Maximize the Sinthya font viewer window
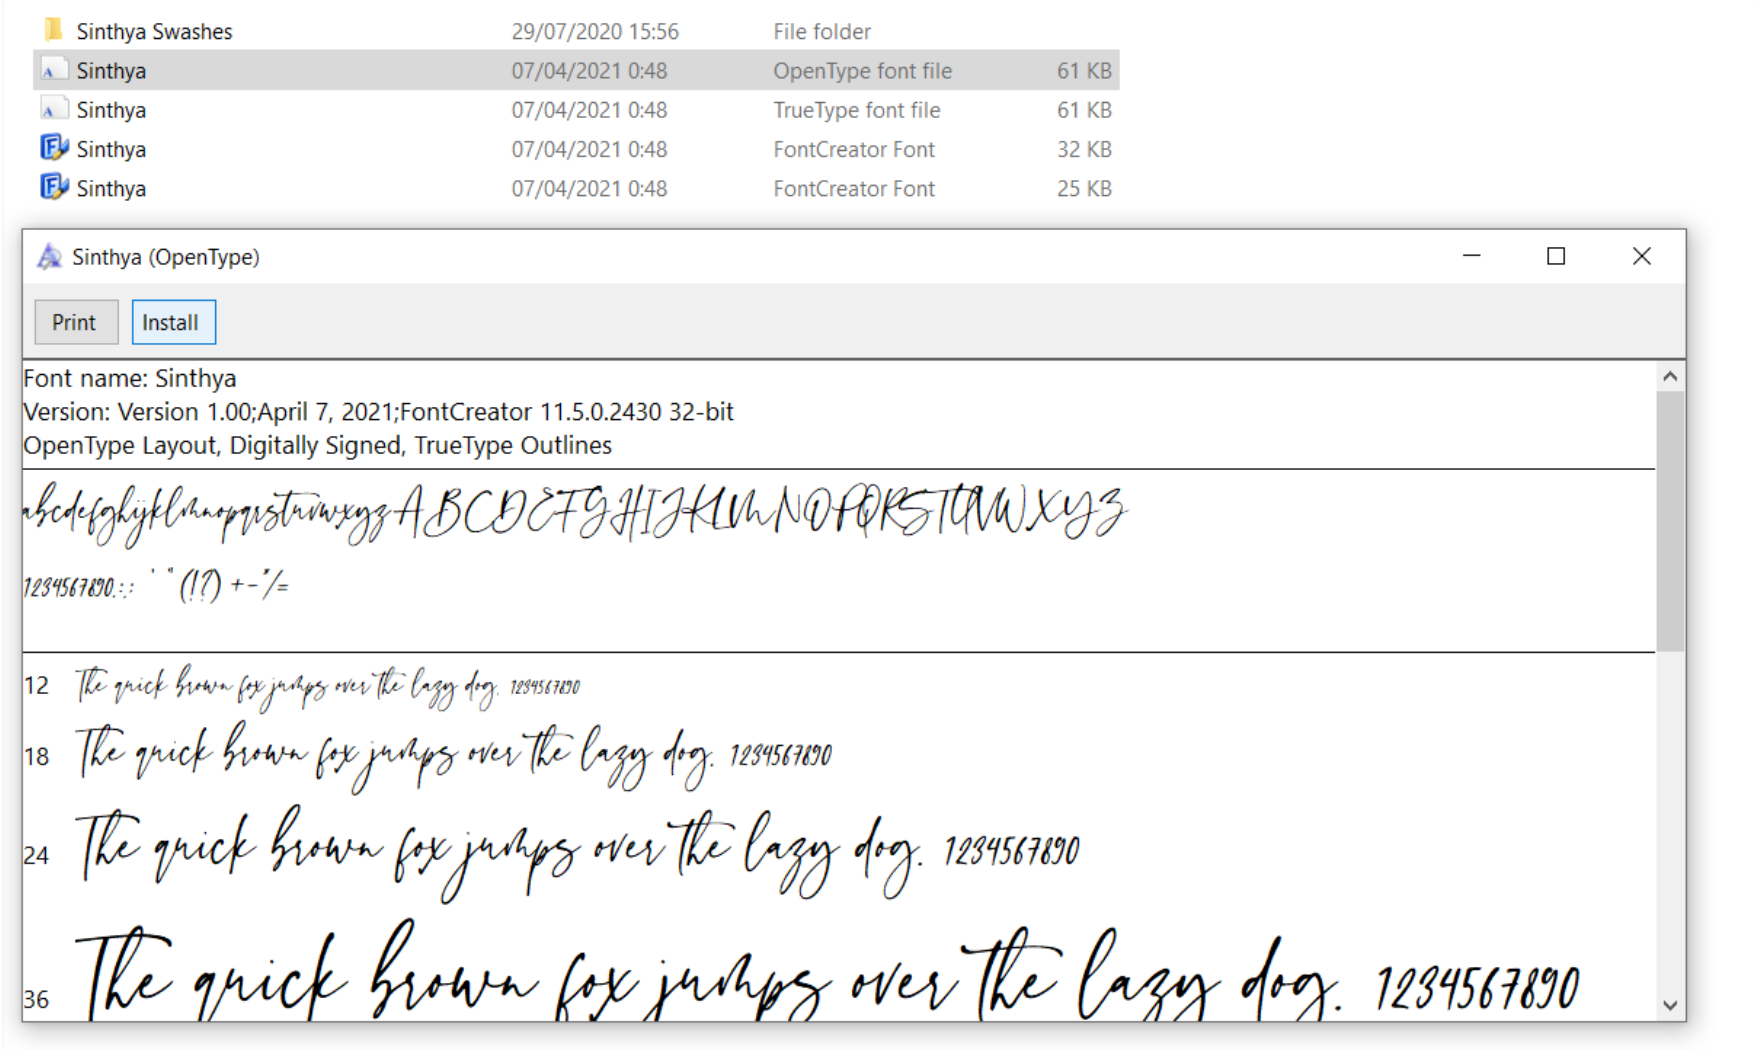Screen dimensions: 1757x1050 click(1556, 257)
